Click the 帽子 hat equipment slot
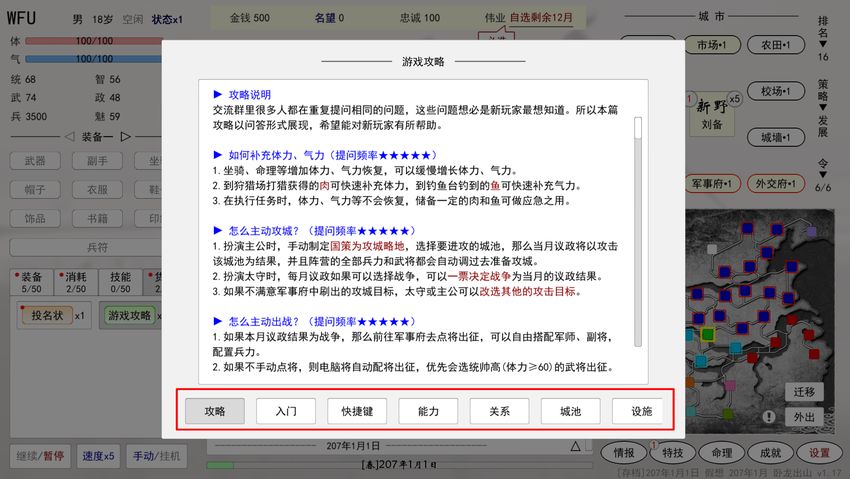The width and height of the screenshot is (850, 479). pos(35,189)
